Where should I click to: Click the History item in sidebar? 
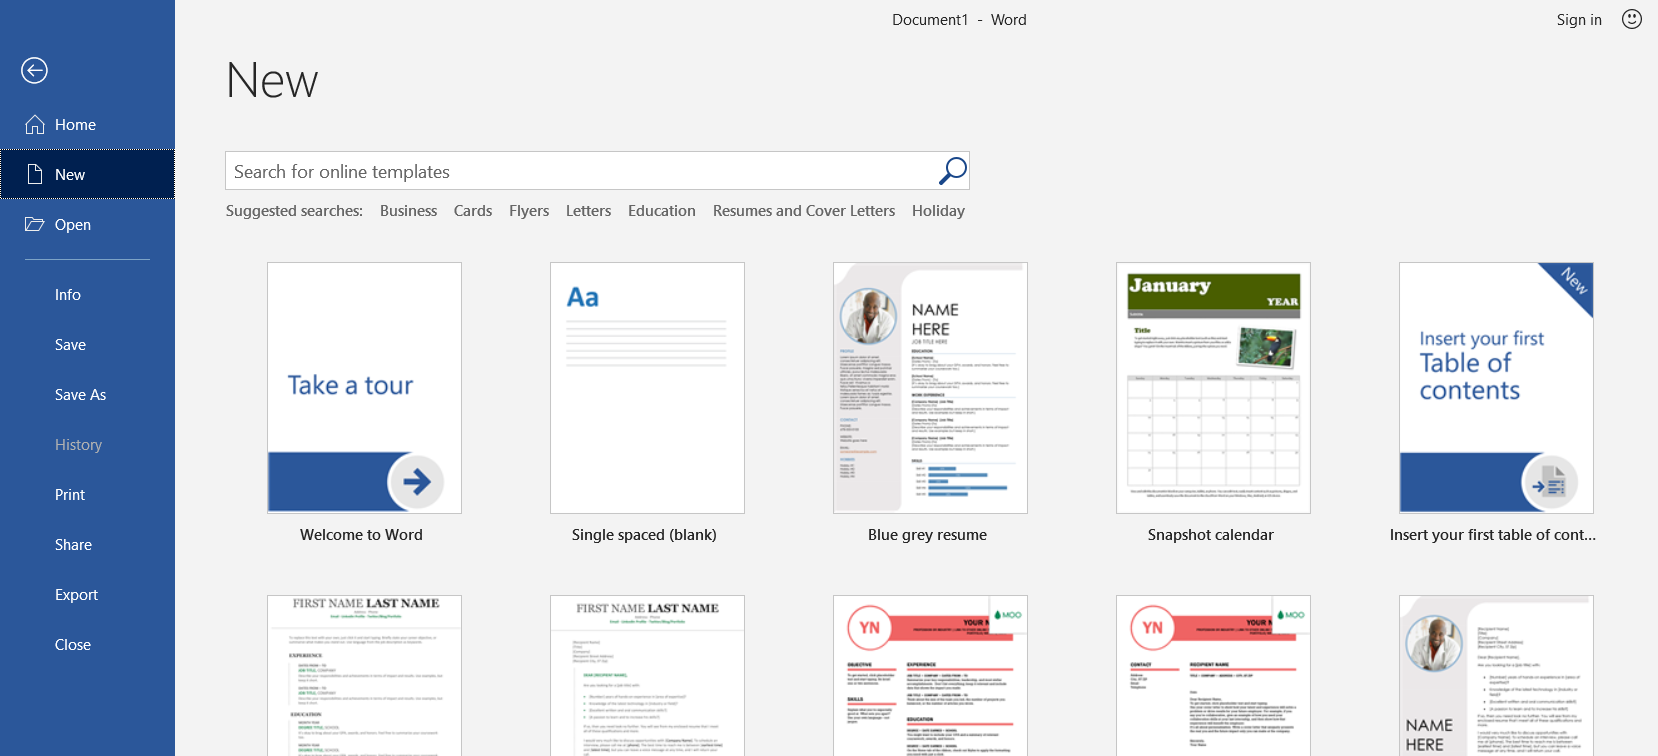click(x=78, y=444)
